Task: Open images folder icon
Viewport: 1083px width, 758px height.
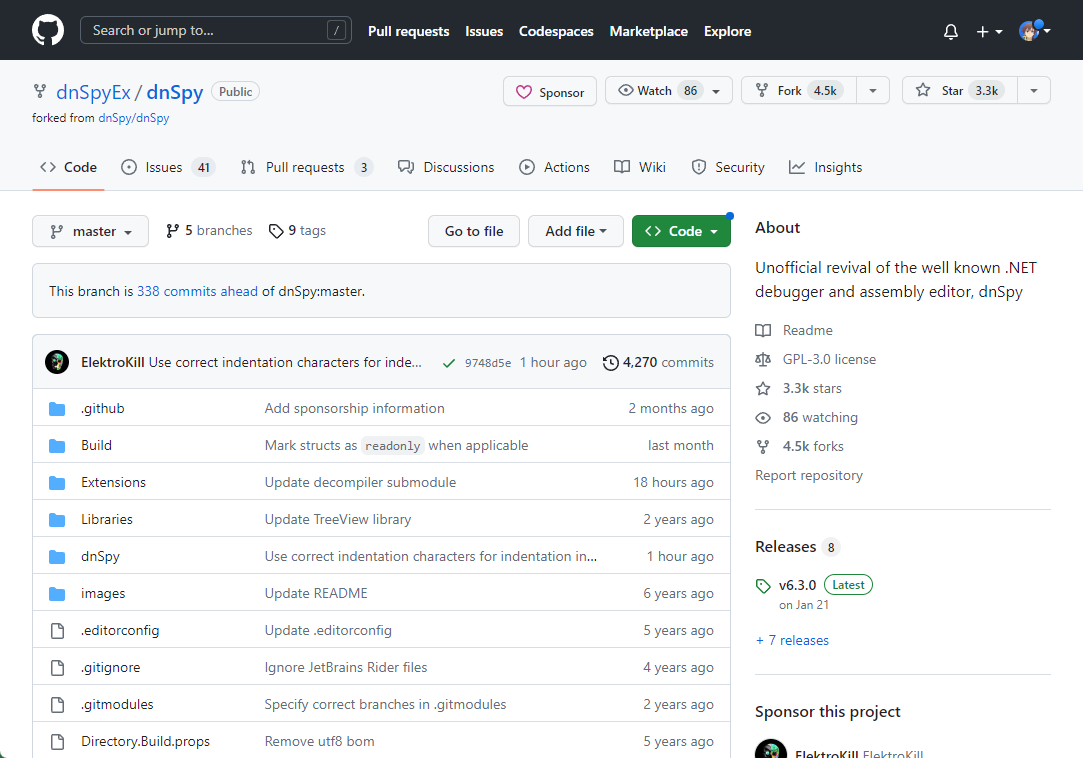Action: pyautogui.click(x=57, y=594)
